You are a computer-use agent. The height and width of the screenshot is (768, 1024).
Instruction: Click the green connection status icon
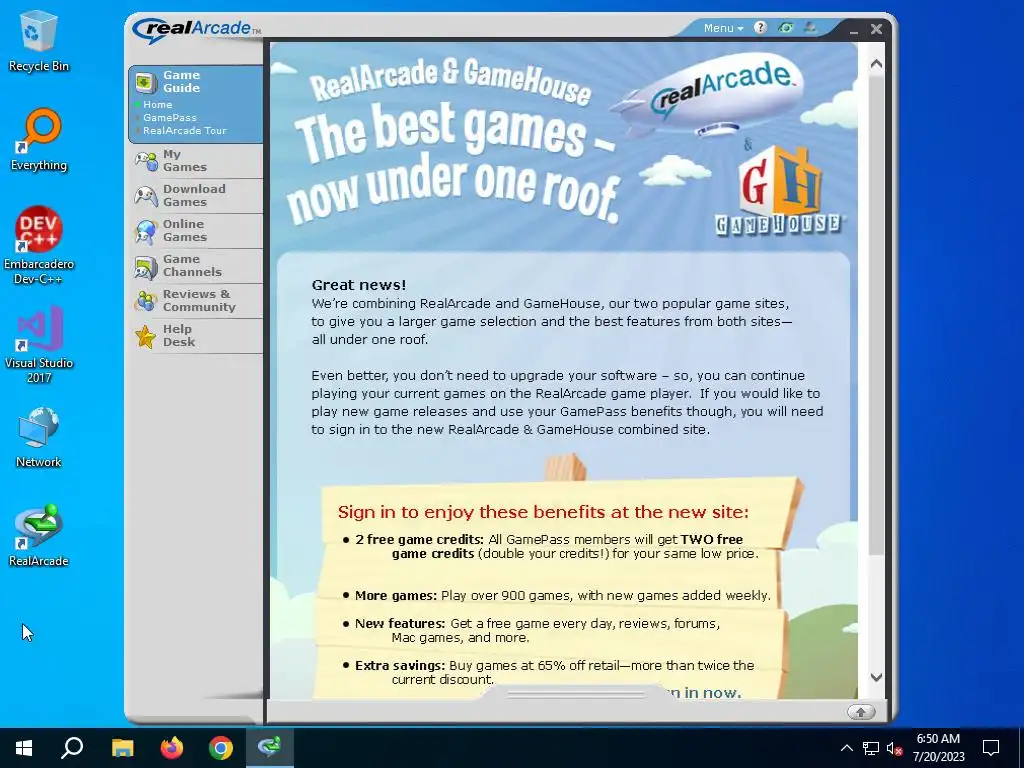pos(786,27)
